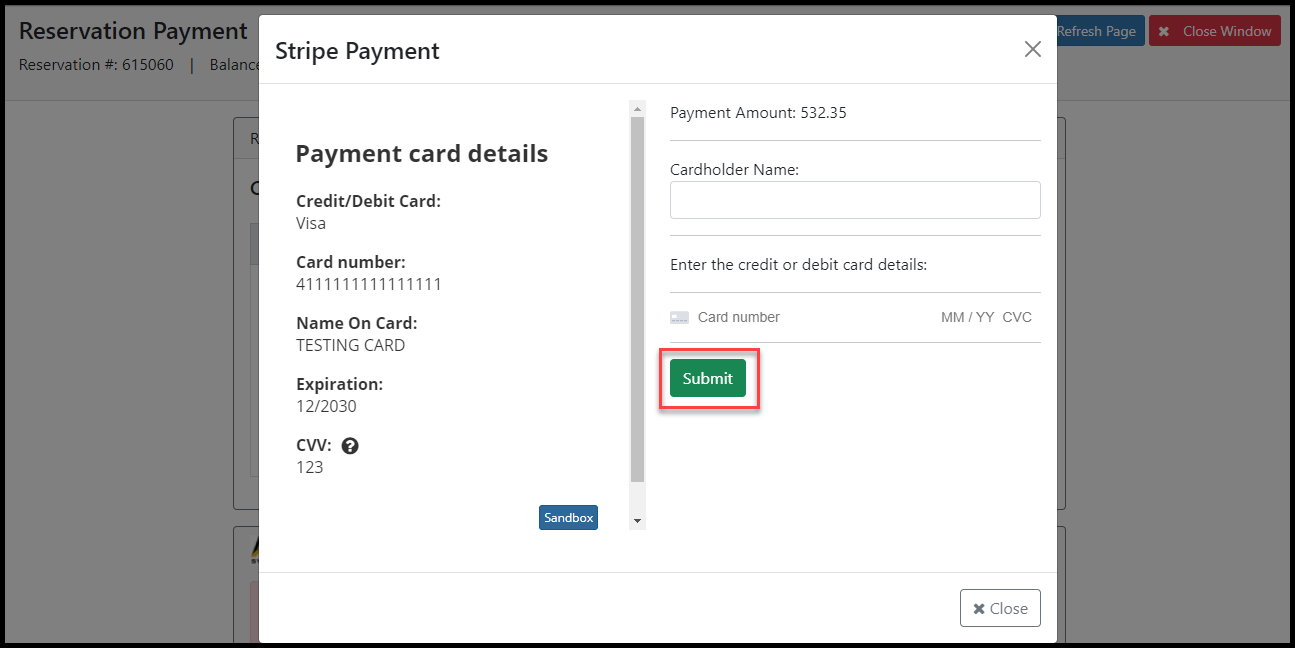Click the Stripe Payment dialog title
The width and height of the screenshot is (1295, 648).
coord(357,50)
